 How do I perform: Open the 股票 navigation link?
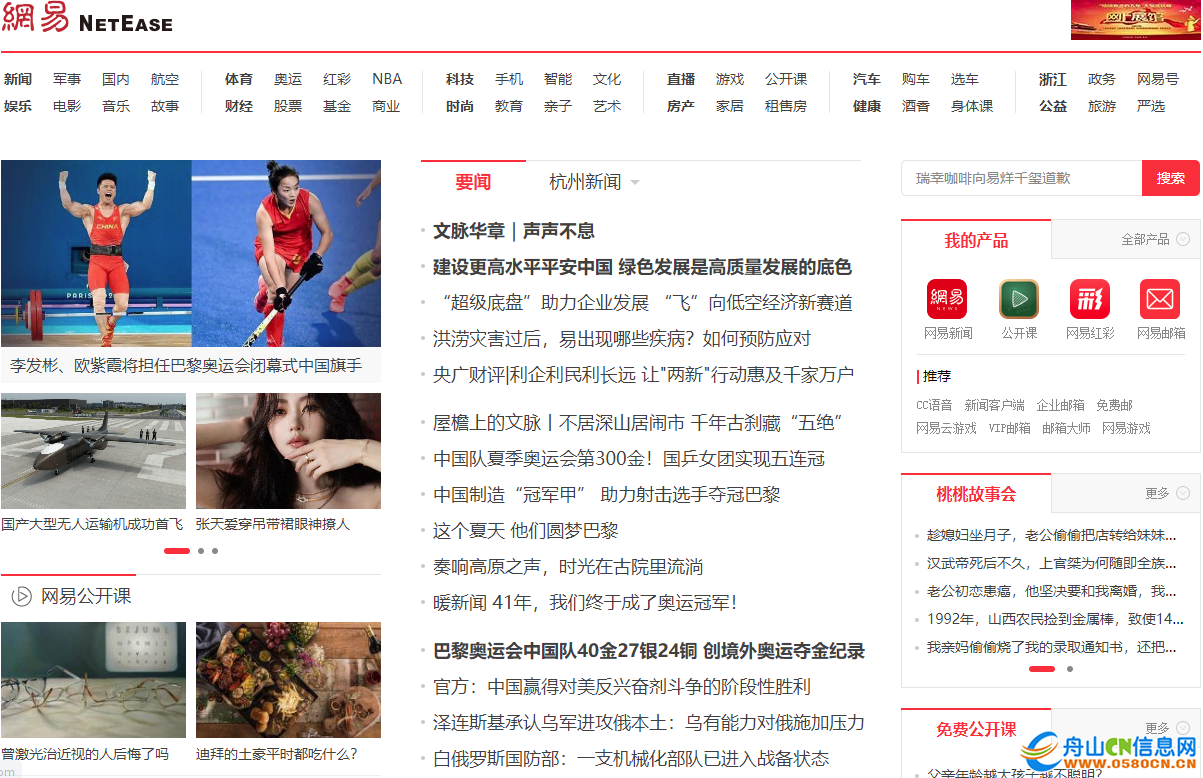coord(288,106)
